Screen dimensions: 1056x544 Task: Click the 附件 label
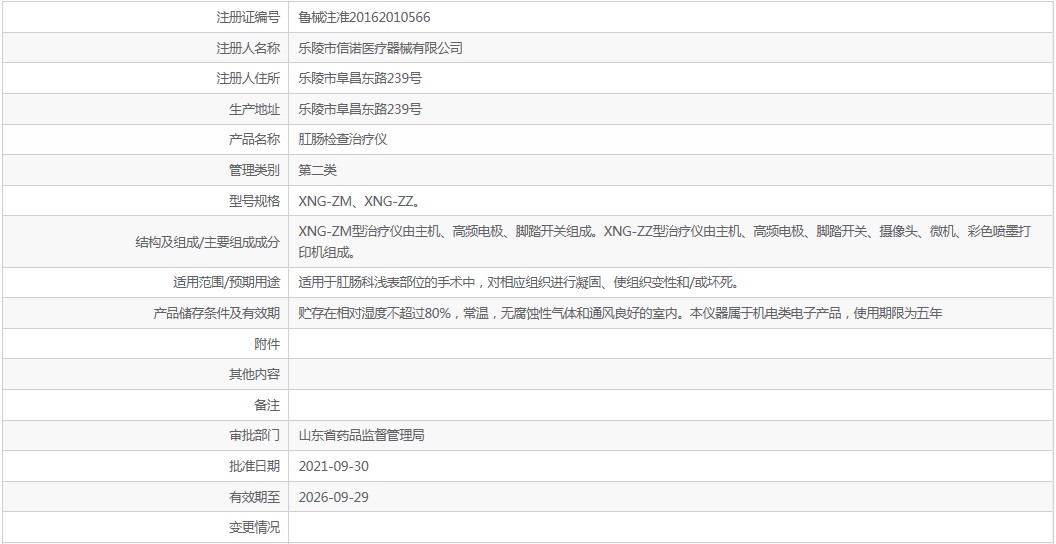point(267,344)
